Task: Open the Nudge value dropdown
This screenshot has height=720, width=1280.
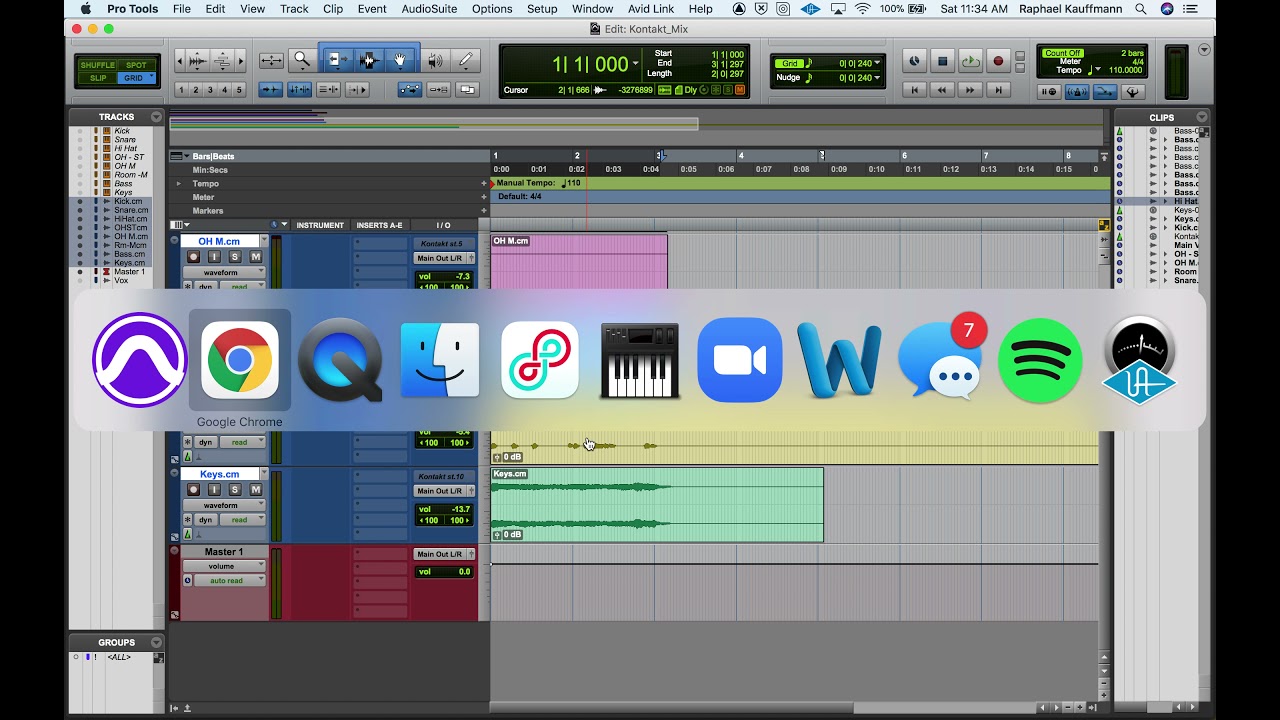Action: (x=877, y=77)
